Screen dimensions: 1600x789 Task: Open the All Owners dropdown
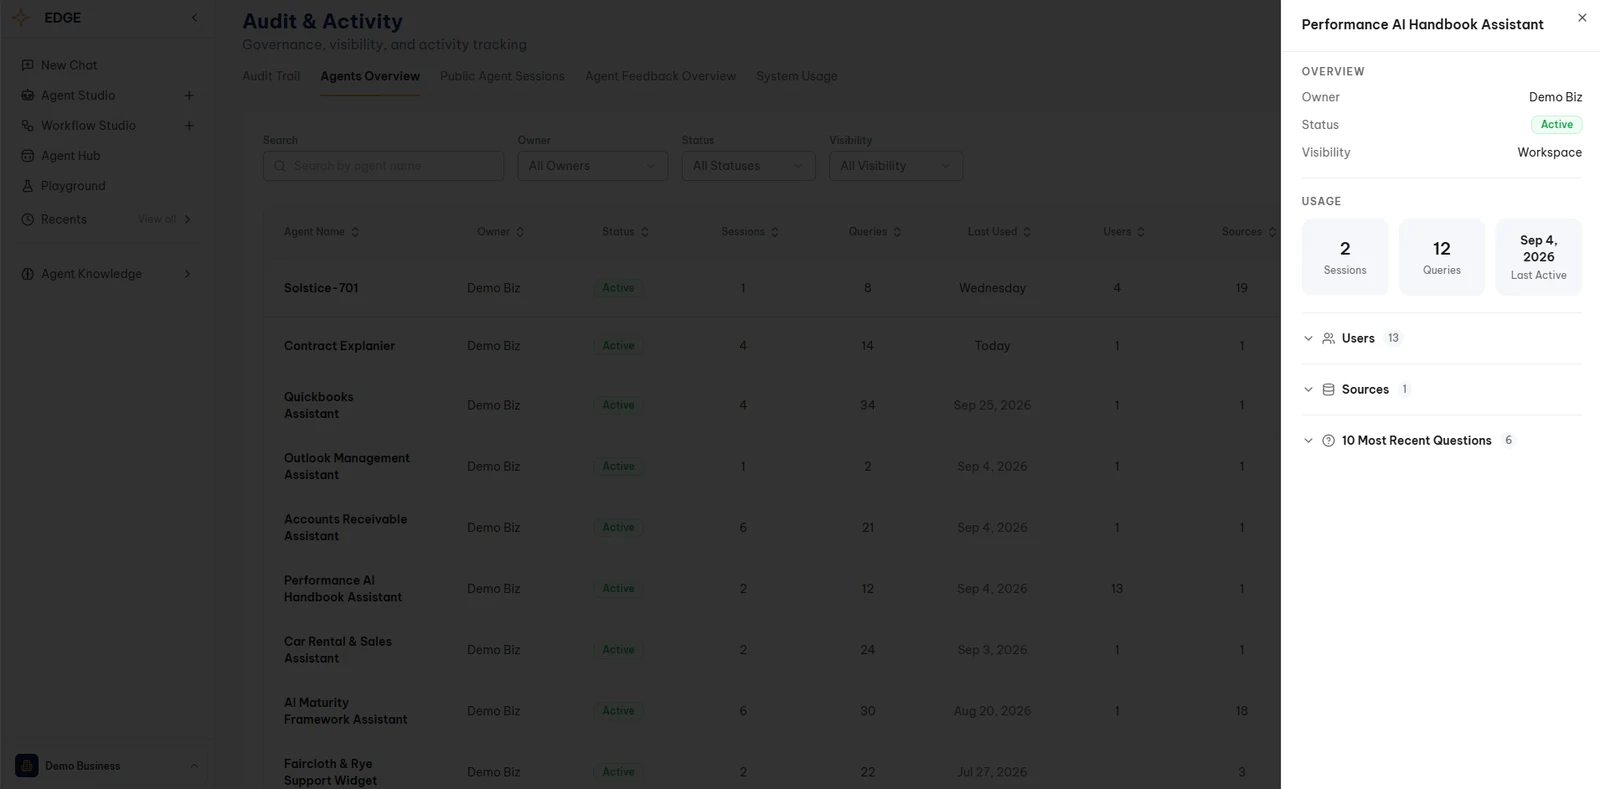(x=592, y=166)
